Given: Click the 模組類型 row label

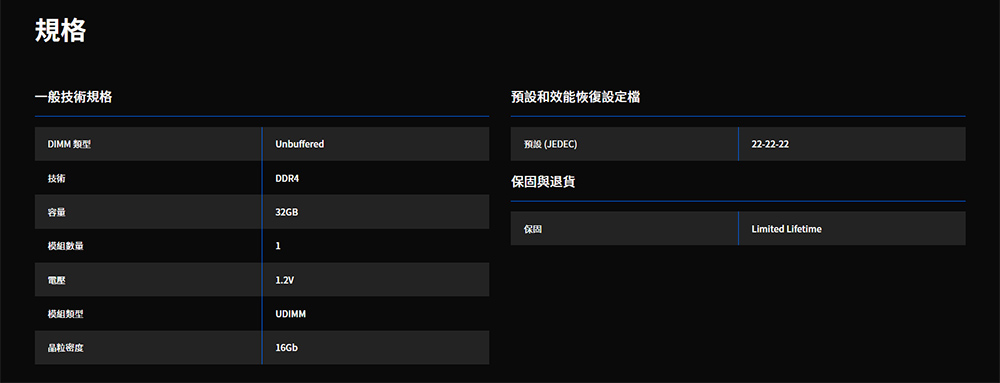Looking at the screenshot, I should click(66, 314).
